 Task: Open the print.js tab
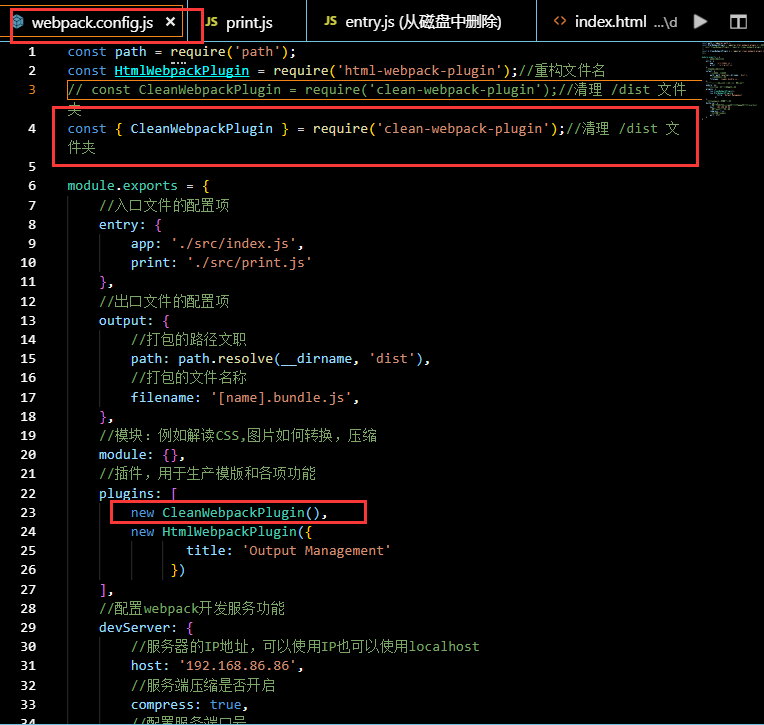coord(248,22)
